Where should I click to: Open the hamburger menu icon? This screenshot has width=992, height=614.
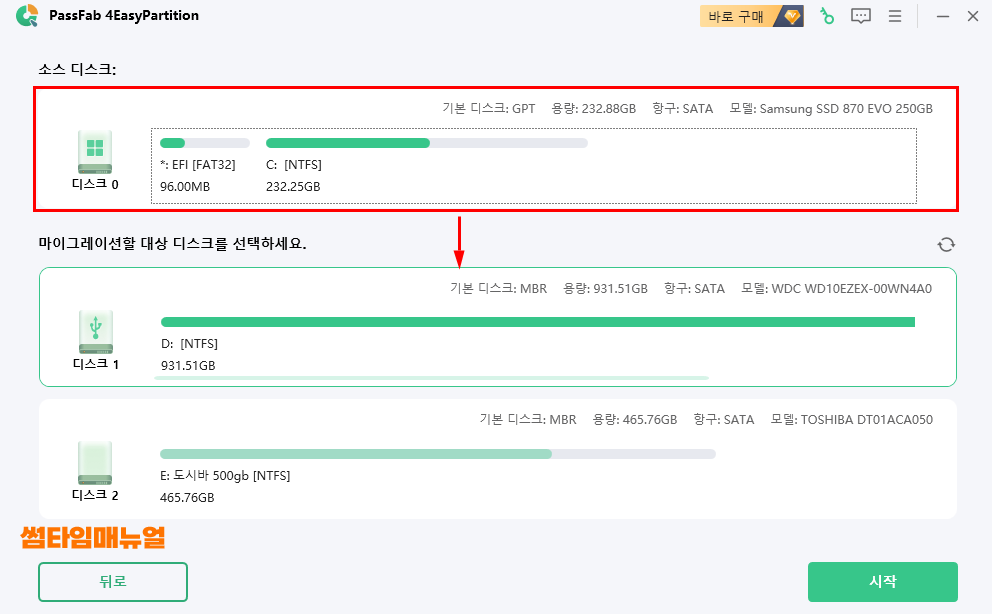coord(895,16)
